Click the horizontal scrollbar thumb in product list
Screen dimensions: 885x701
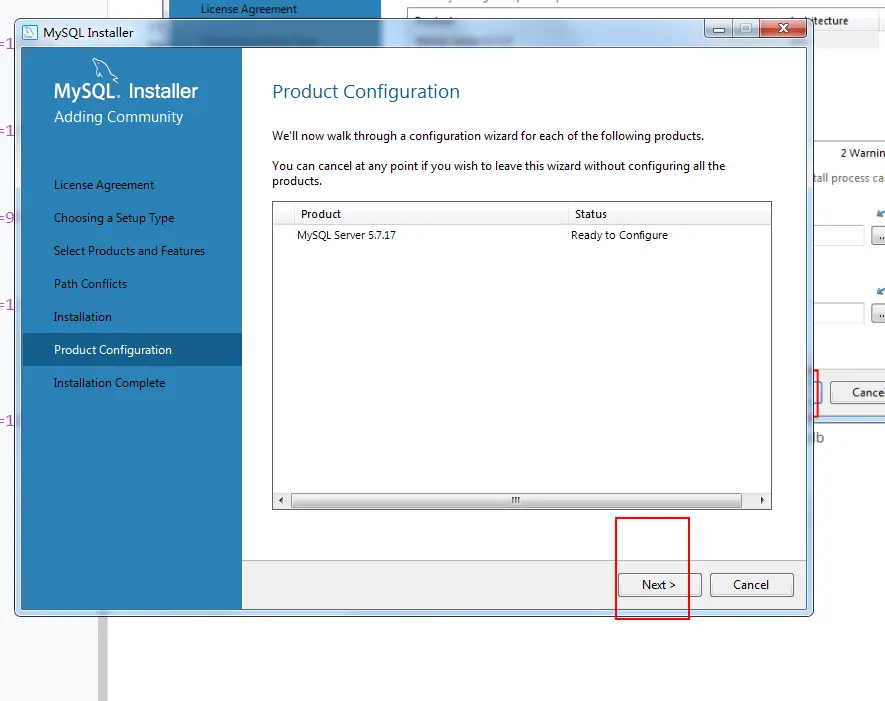[x=516, y=500]
